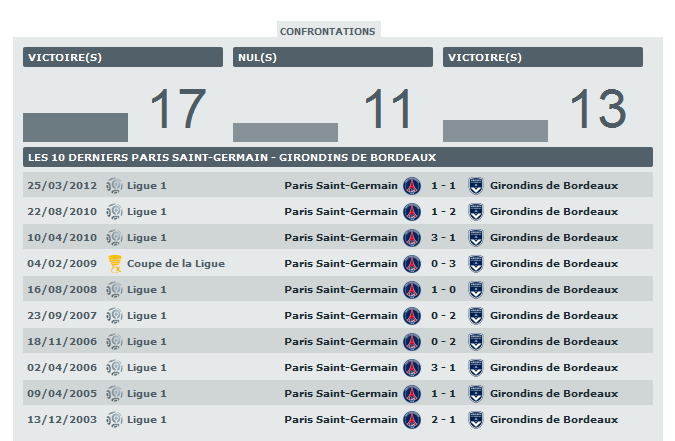
Task: Select the Confrontations tab
Action: coord(327,31)
